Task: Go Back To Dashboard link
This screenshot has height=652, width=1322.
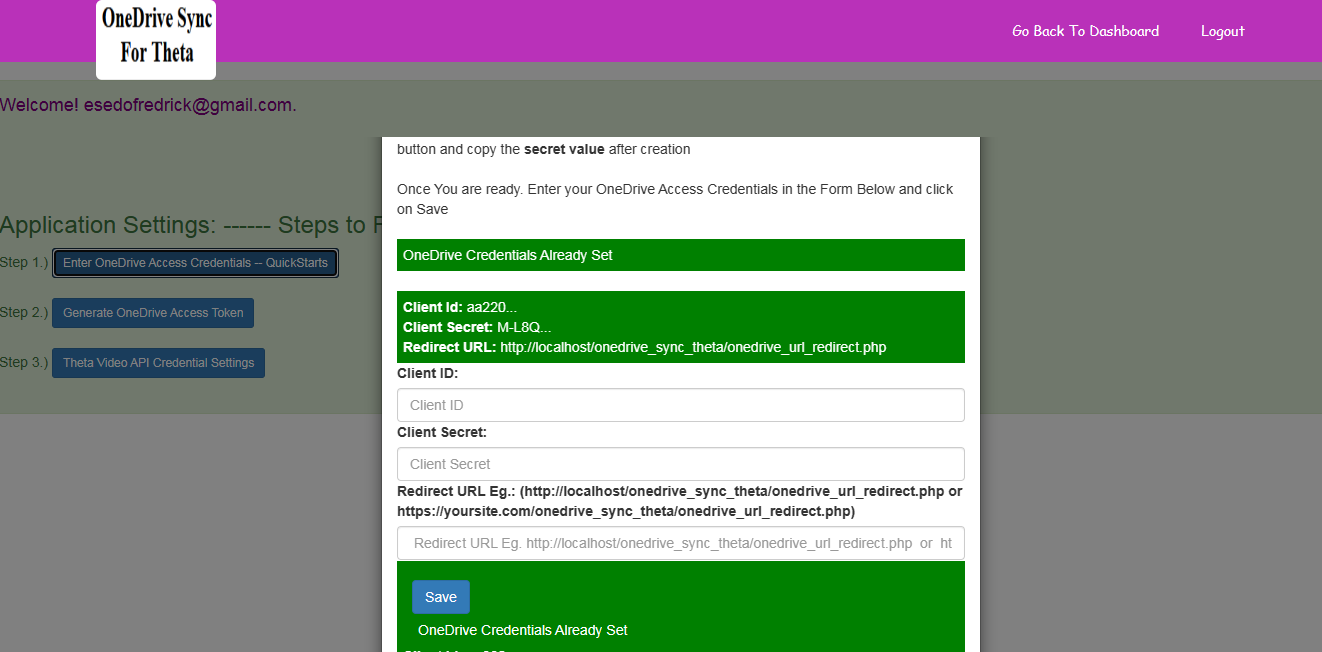Action: pyautogui.click(x=1085, y=31)
